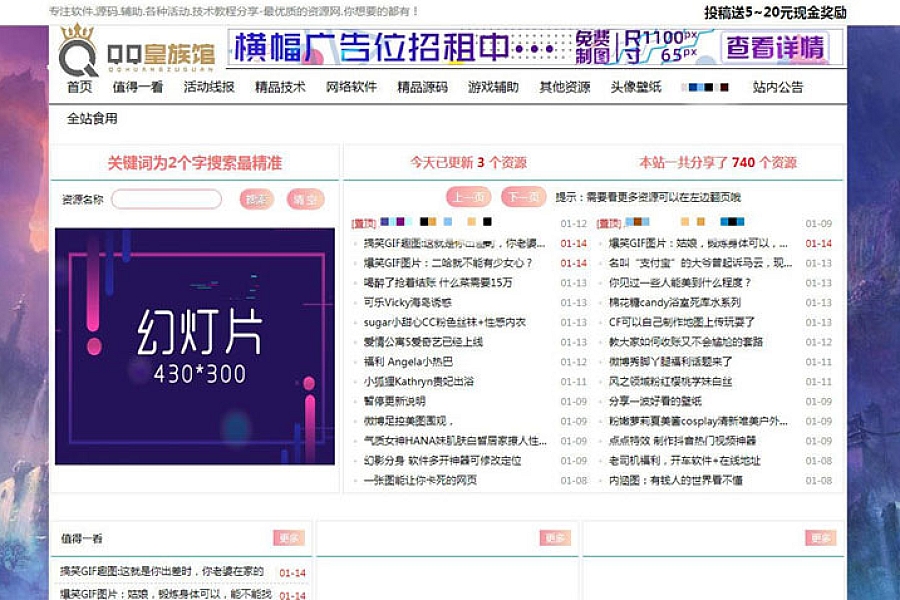Viewport: 900px width, 600px height.
Task: Click the 今天已更新 3 个资源 text
Action: point(468,162)
